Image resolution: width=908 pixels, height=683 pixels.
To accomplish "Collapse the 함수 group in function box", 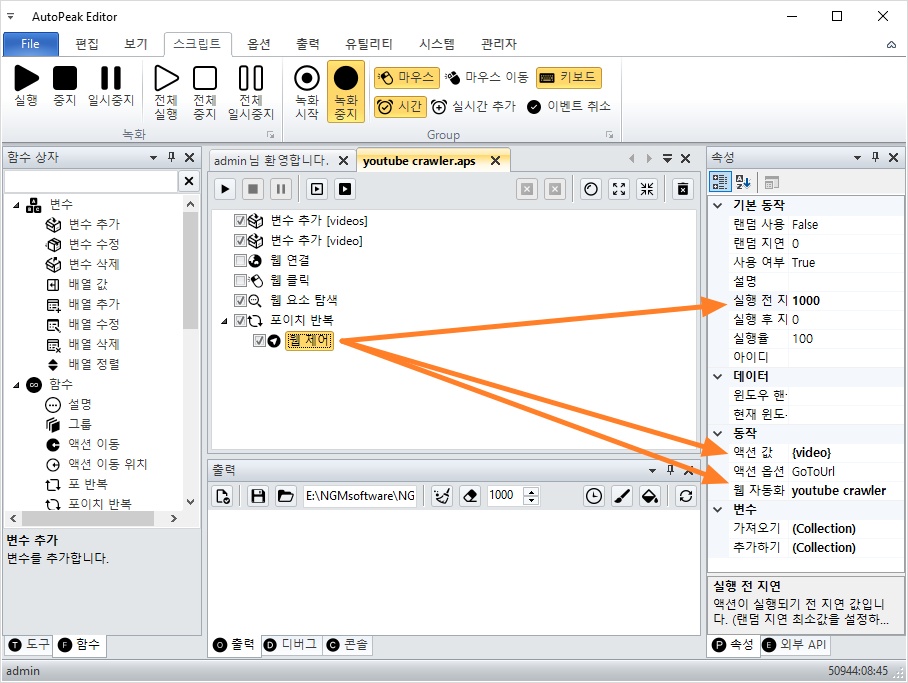I will [16, 385].
